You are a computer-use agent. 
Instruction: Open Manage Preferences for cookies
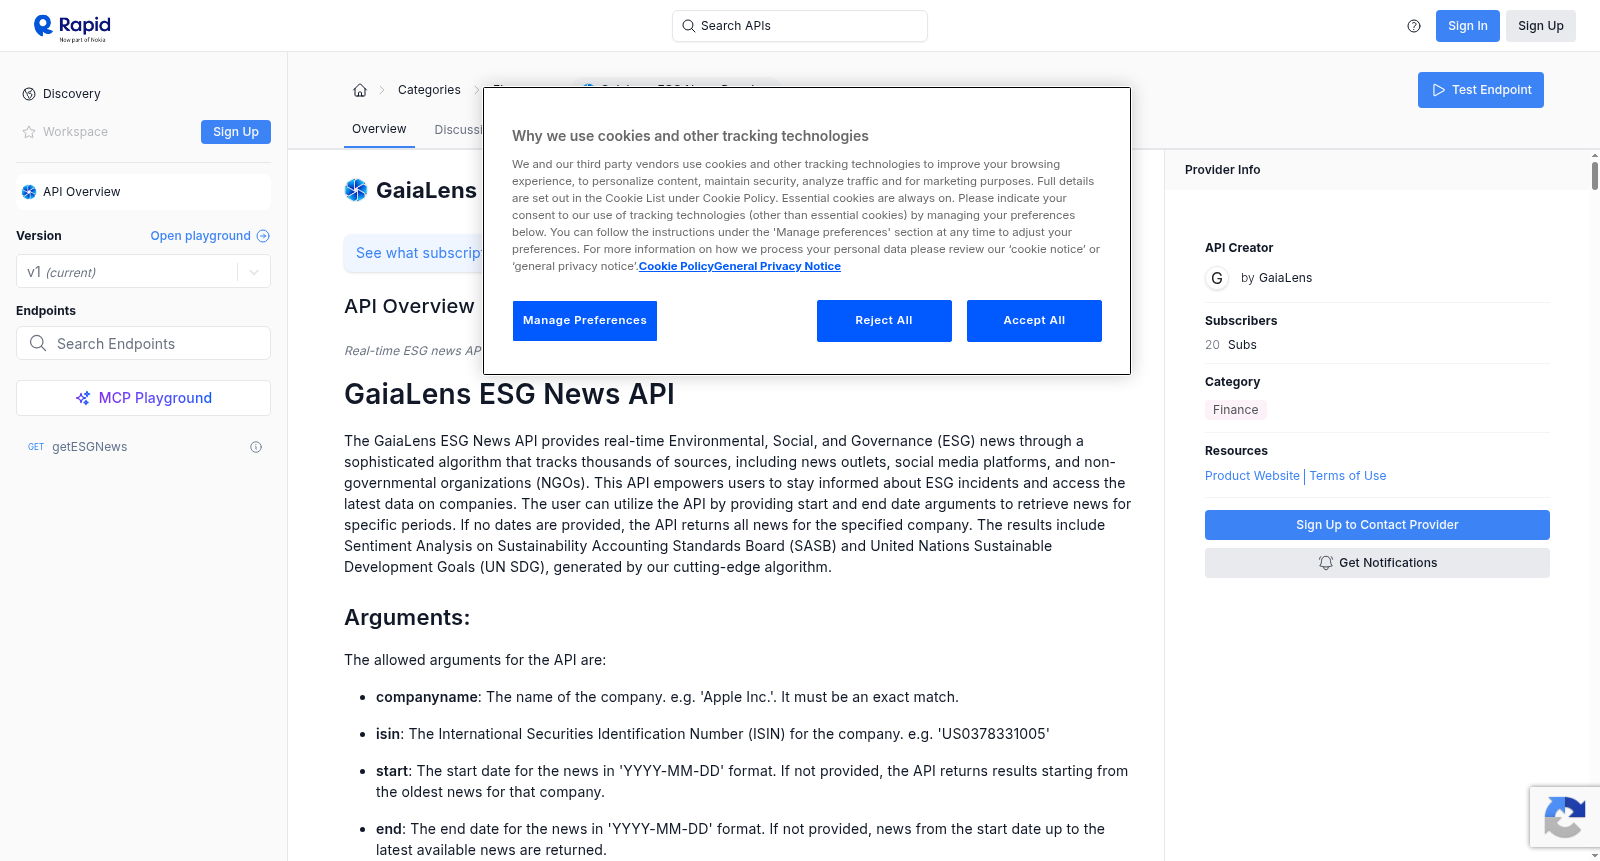click(585, 321)
